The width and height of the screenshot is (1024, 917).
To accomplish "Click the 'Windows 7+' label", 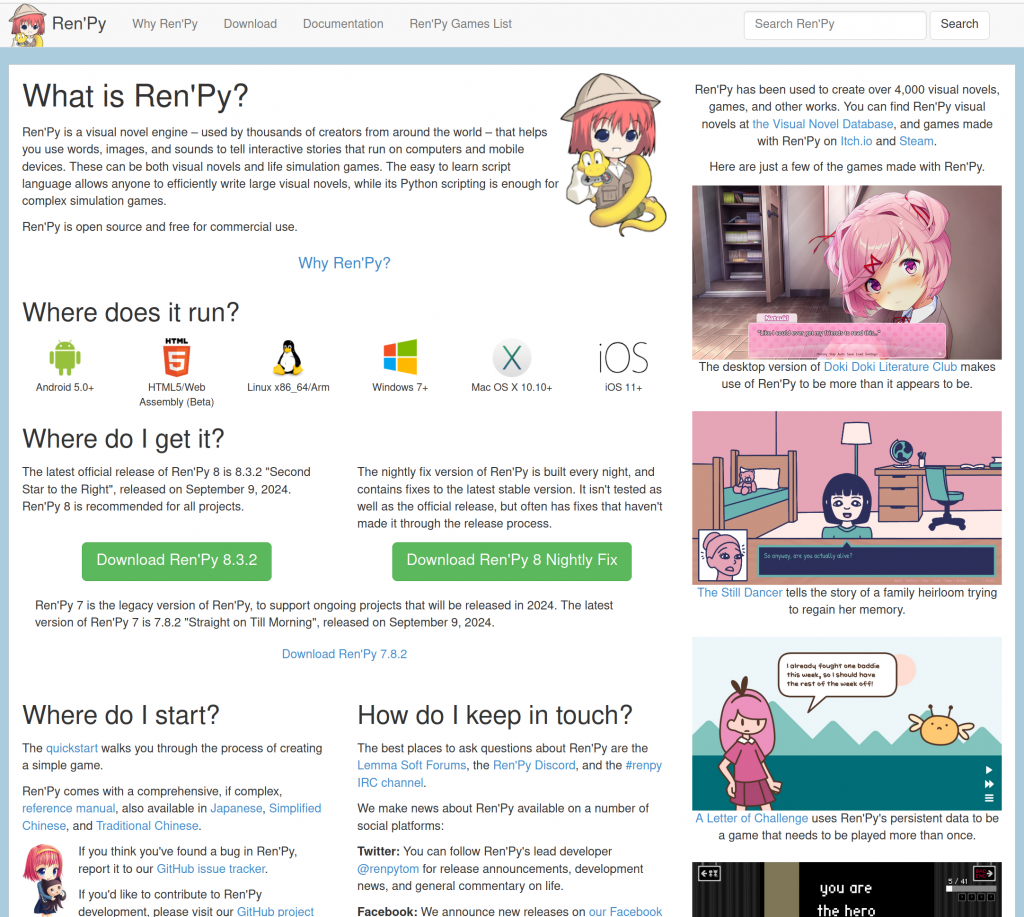I will coord(400,387).
